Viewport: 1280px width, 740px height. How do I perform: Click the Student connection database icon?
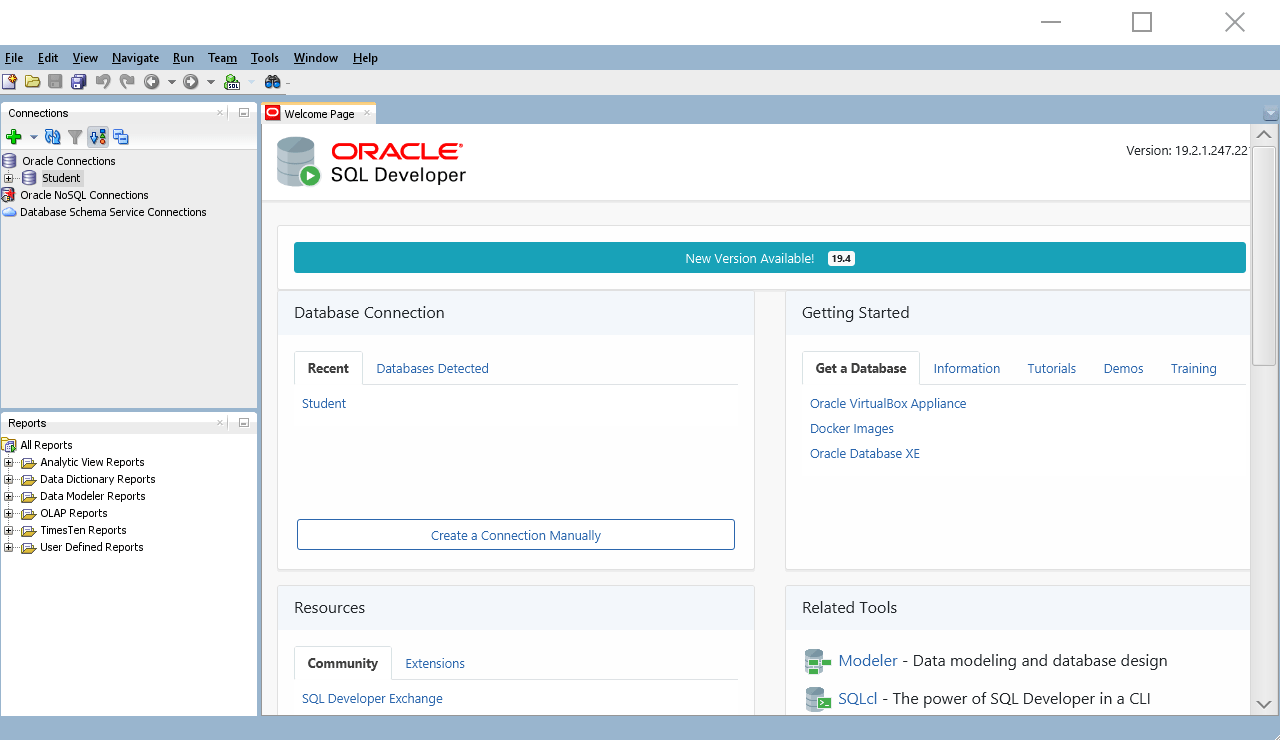coord(29,178)
